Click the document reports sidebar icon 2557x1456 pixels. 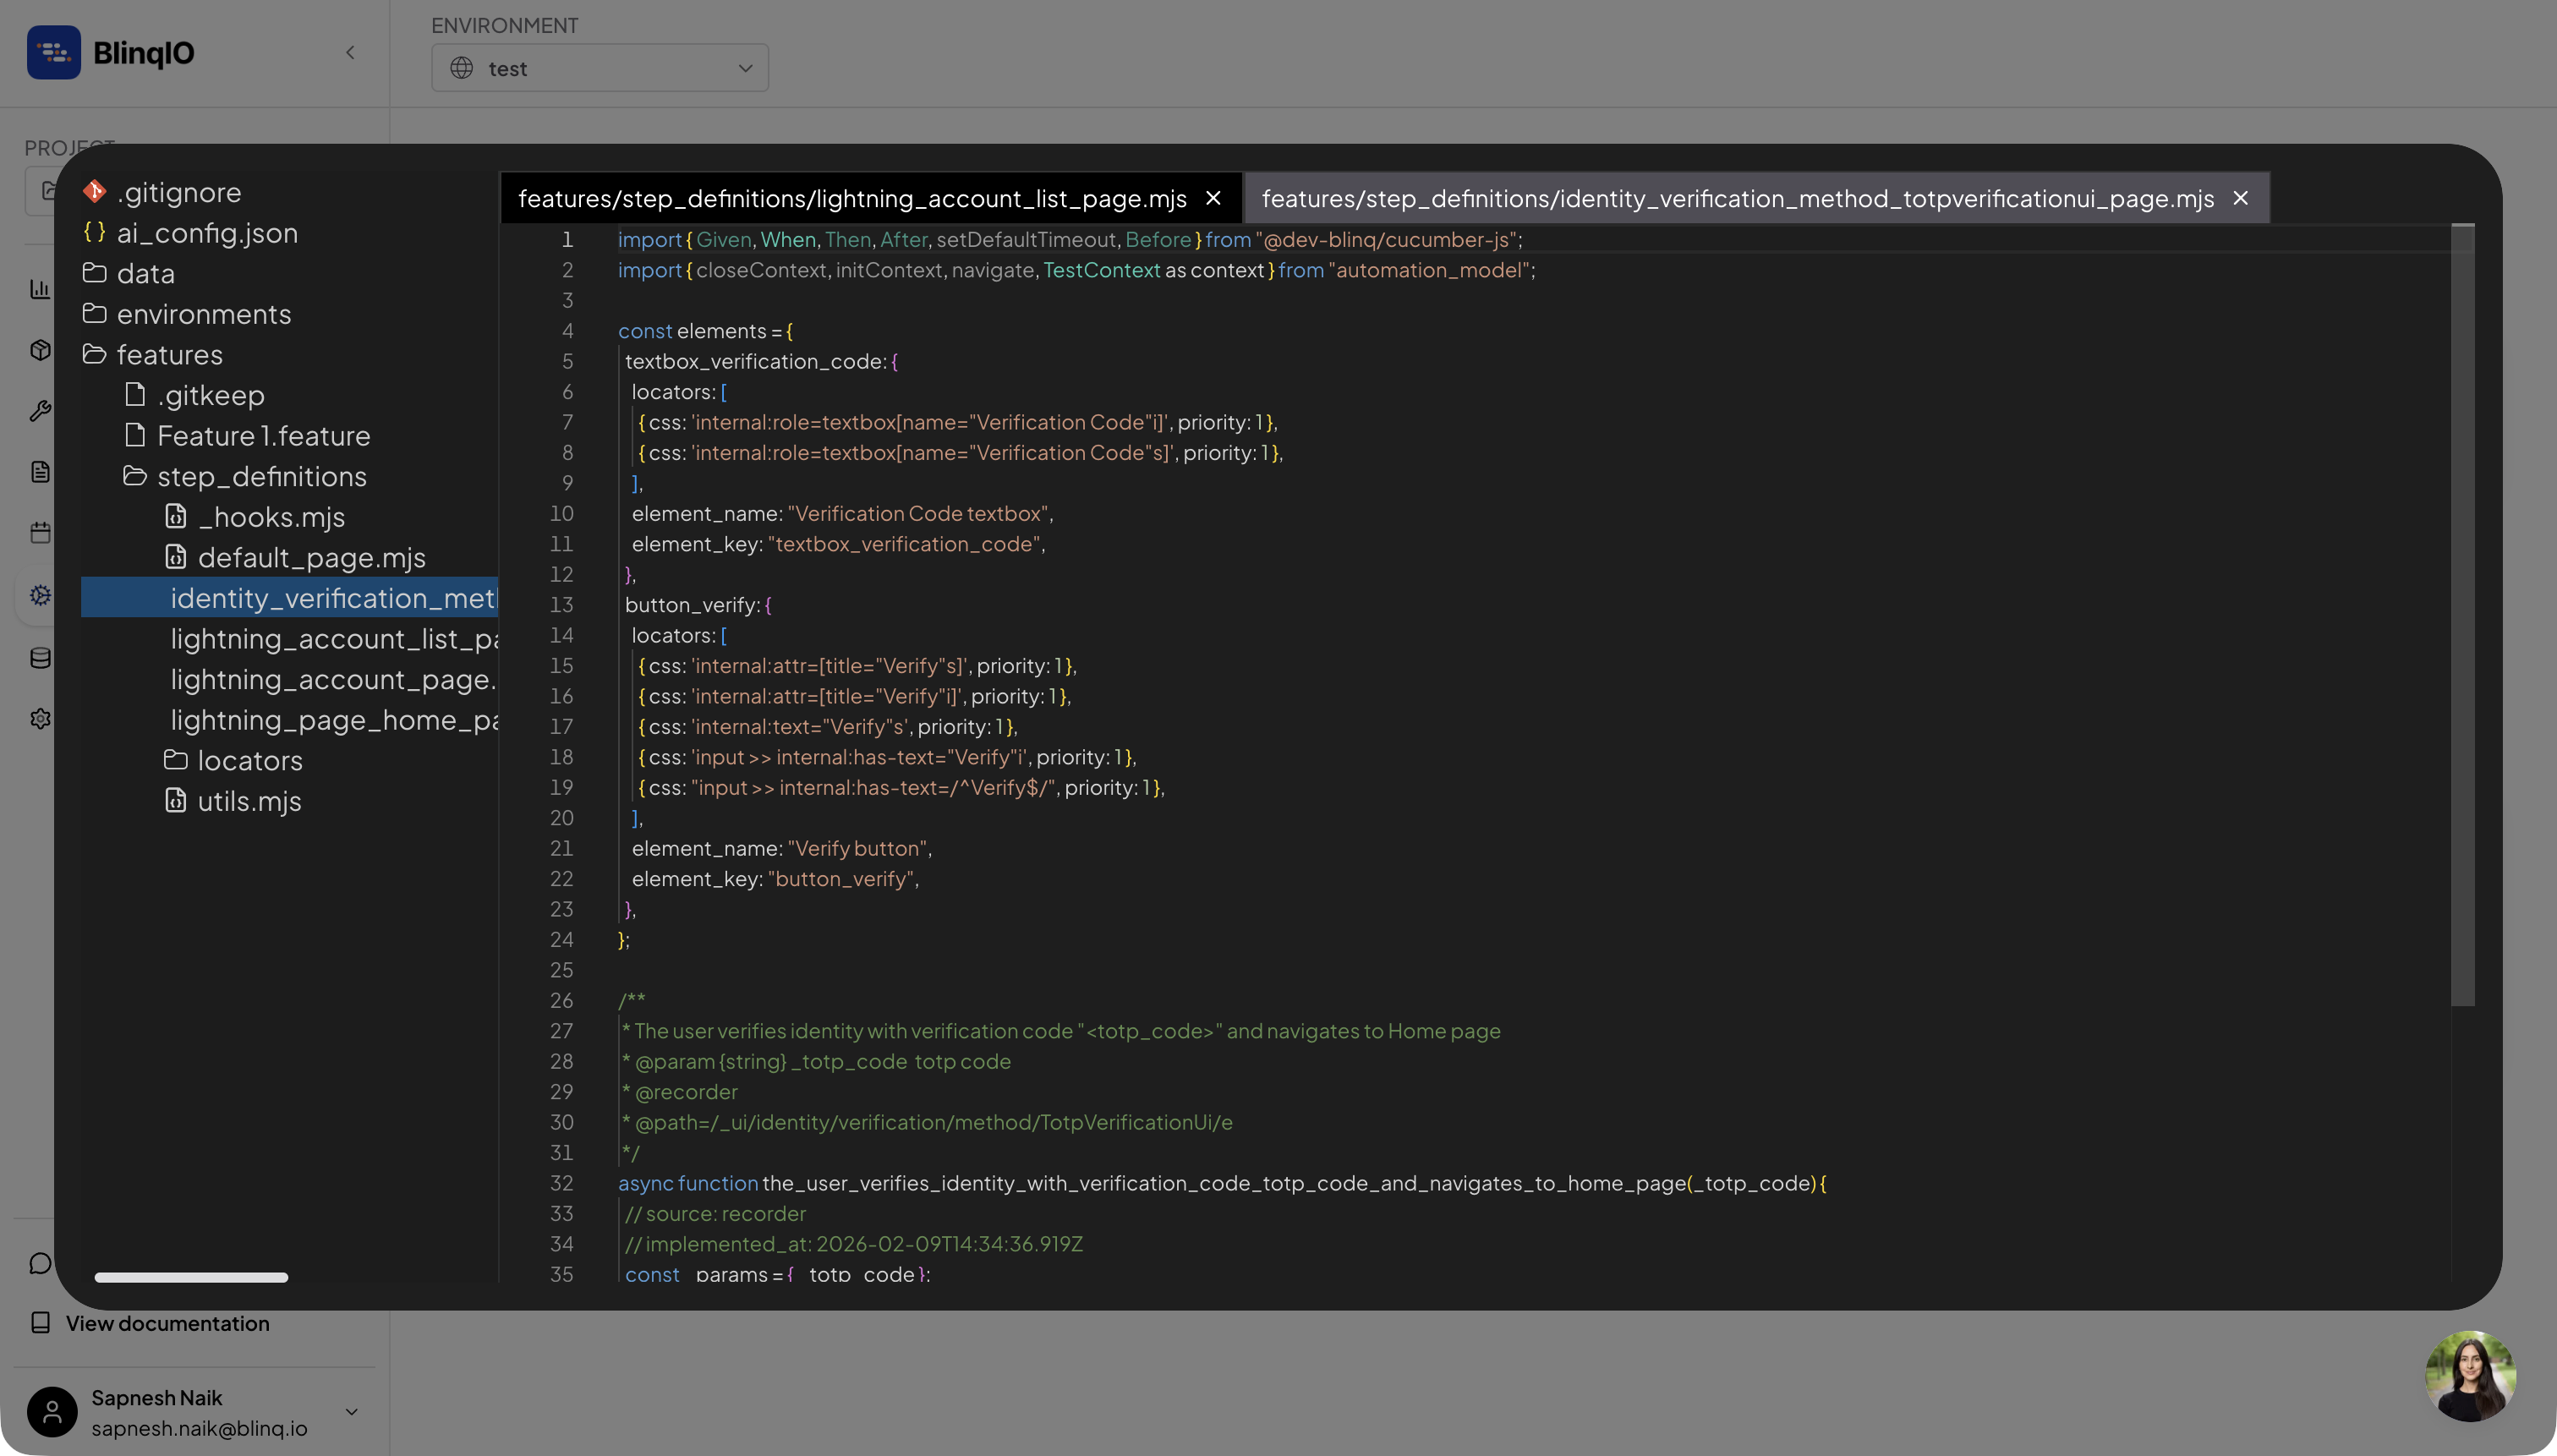click(x=40, y=472)
